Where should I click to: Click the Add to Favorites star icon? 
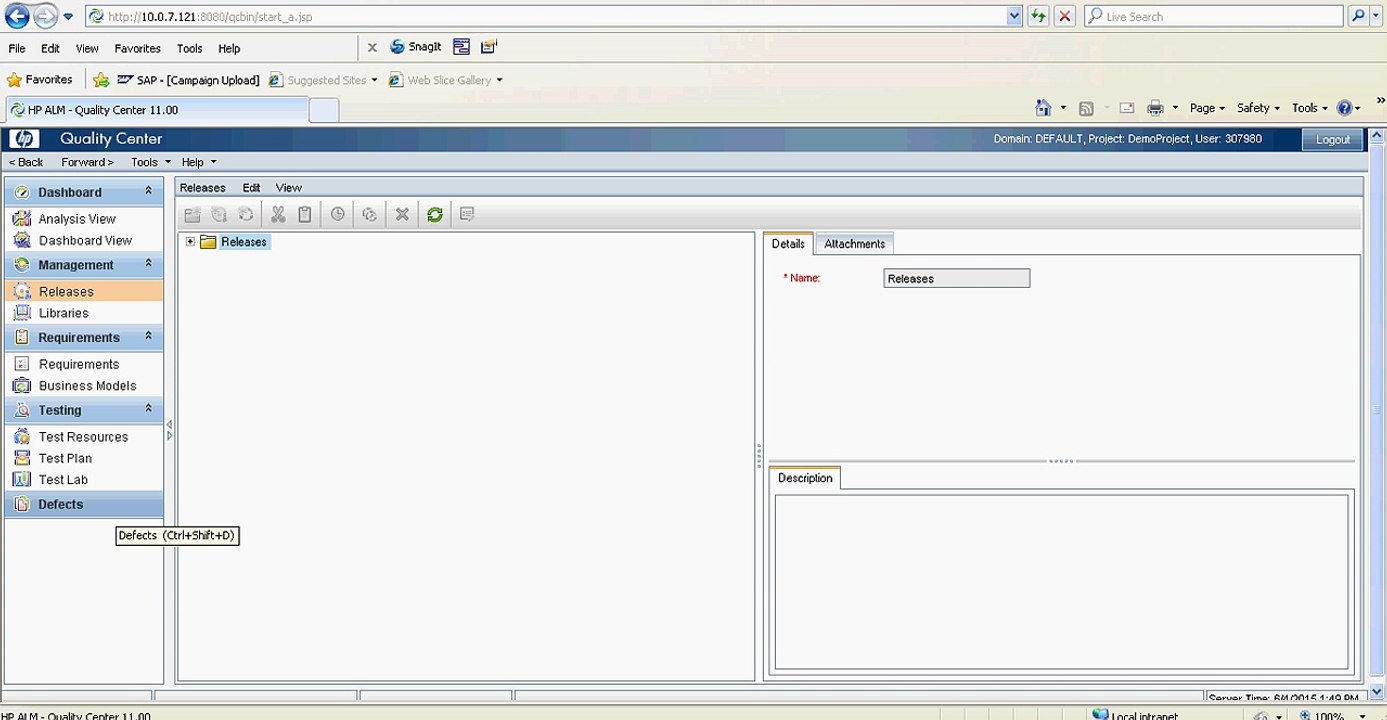coord(101,80)
